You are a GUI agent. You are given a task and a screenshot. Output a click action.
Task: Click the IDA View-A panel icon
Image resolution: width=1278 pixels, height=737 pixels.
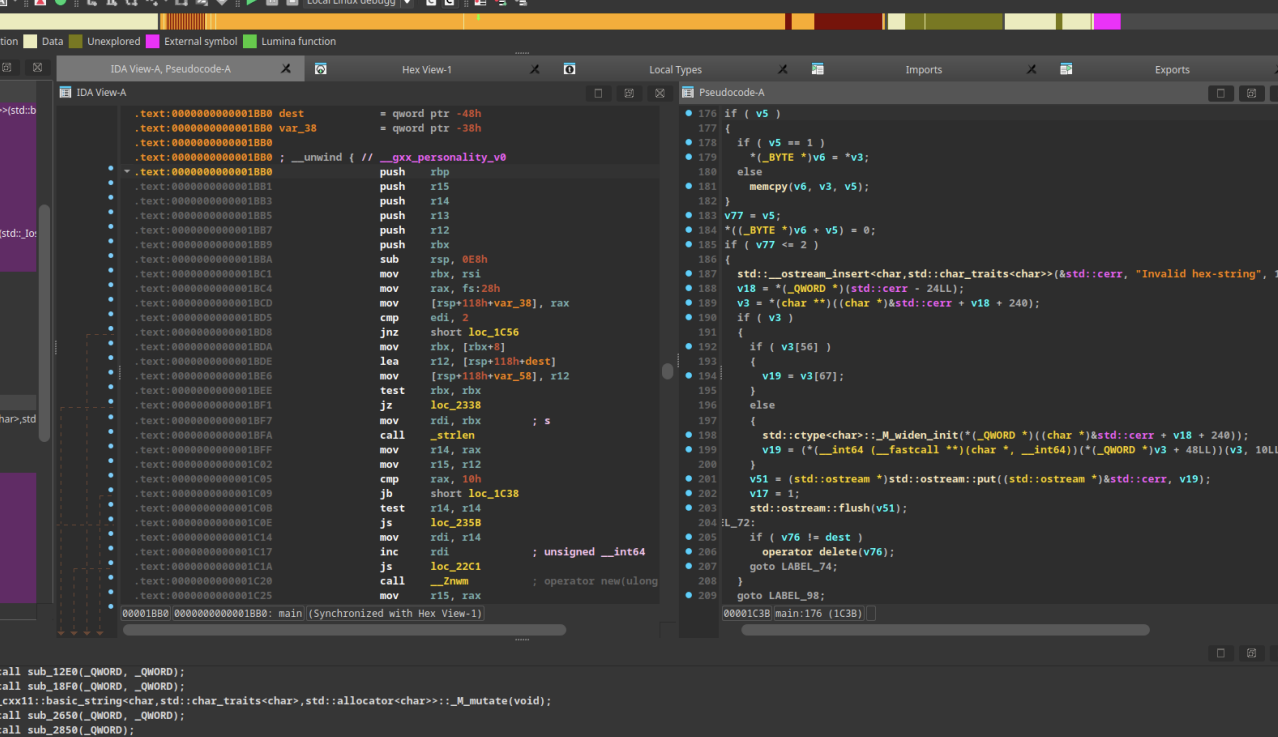[x=66, y=93]
